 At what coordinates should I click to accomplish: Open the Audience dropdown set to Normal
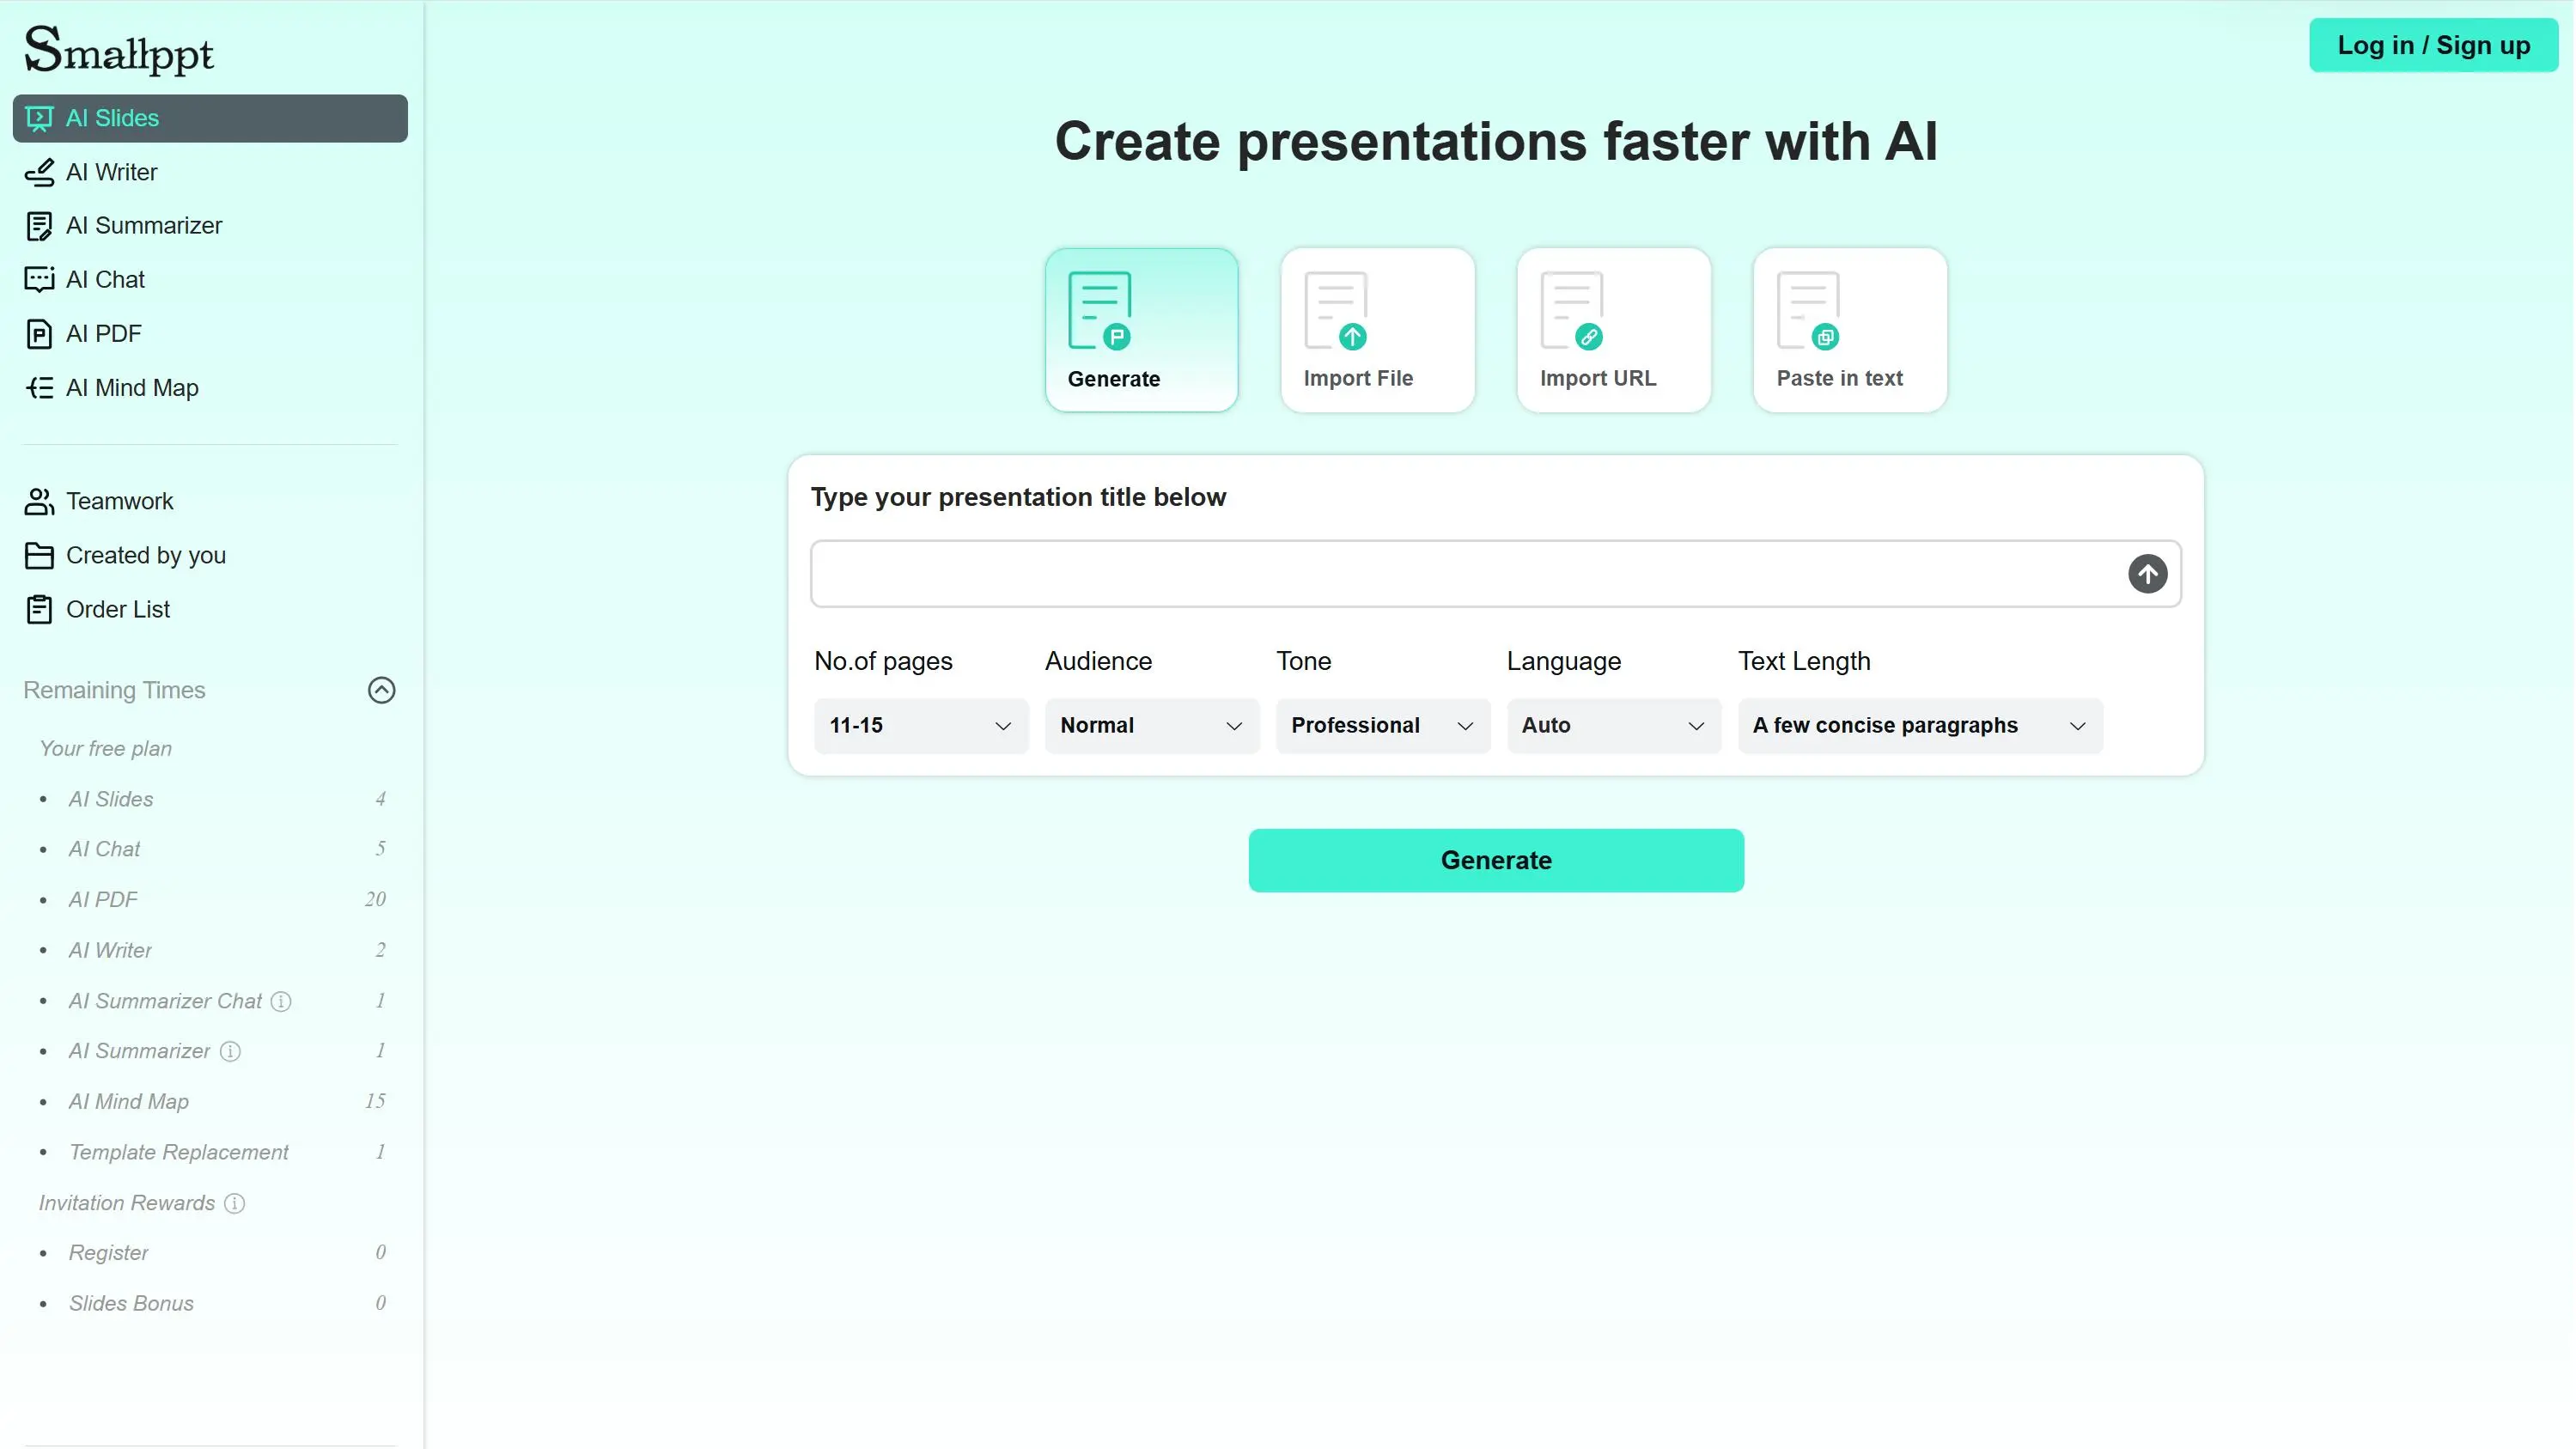click(x=1152, y=726)
